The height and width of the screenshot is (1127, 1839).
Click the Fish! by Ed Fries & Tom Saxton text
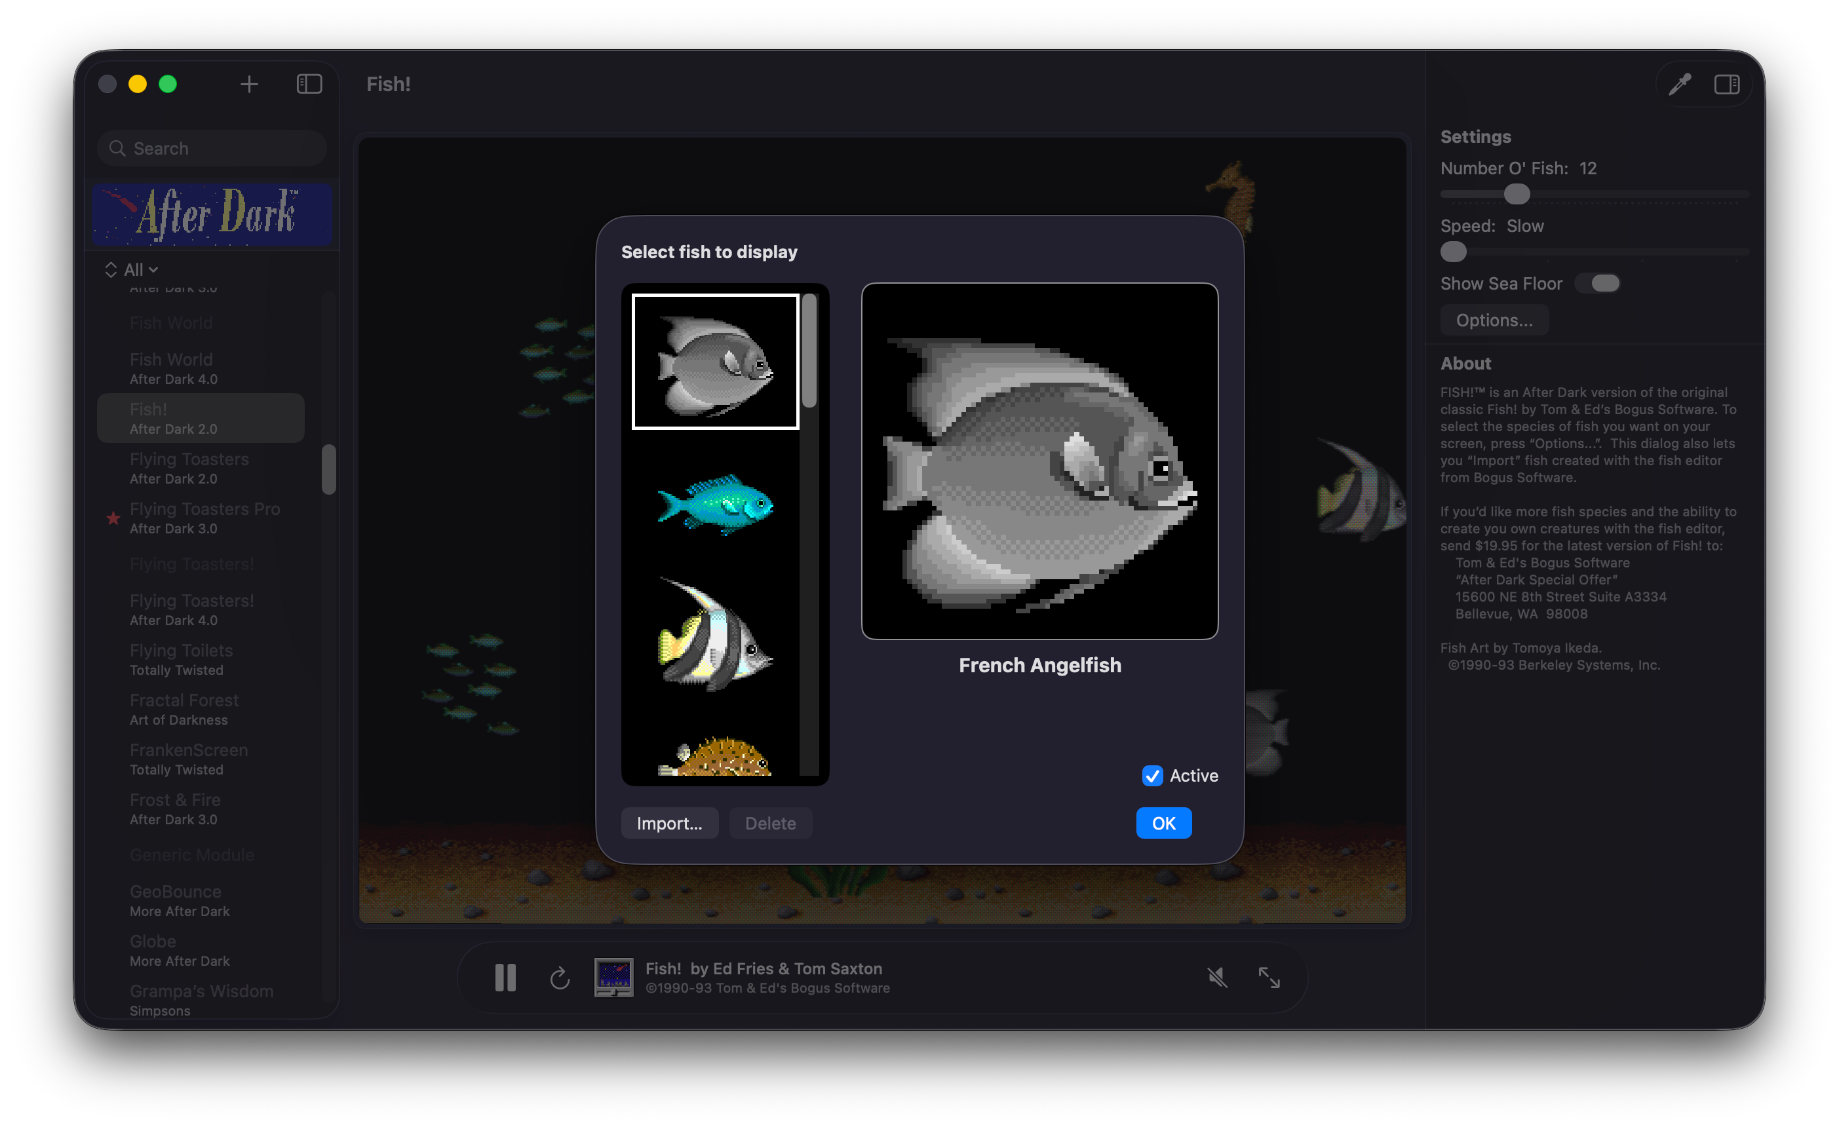(x=764, y=968)
